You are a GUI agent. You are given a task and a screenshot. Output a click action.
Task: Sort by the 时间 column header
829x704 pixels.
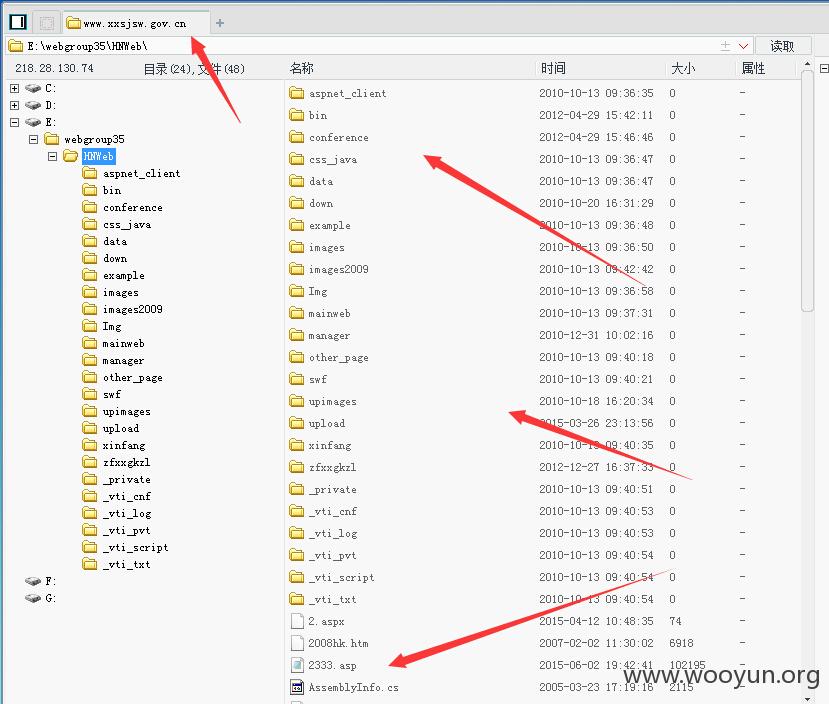(553, 68)
